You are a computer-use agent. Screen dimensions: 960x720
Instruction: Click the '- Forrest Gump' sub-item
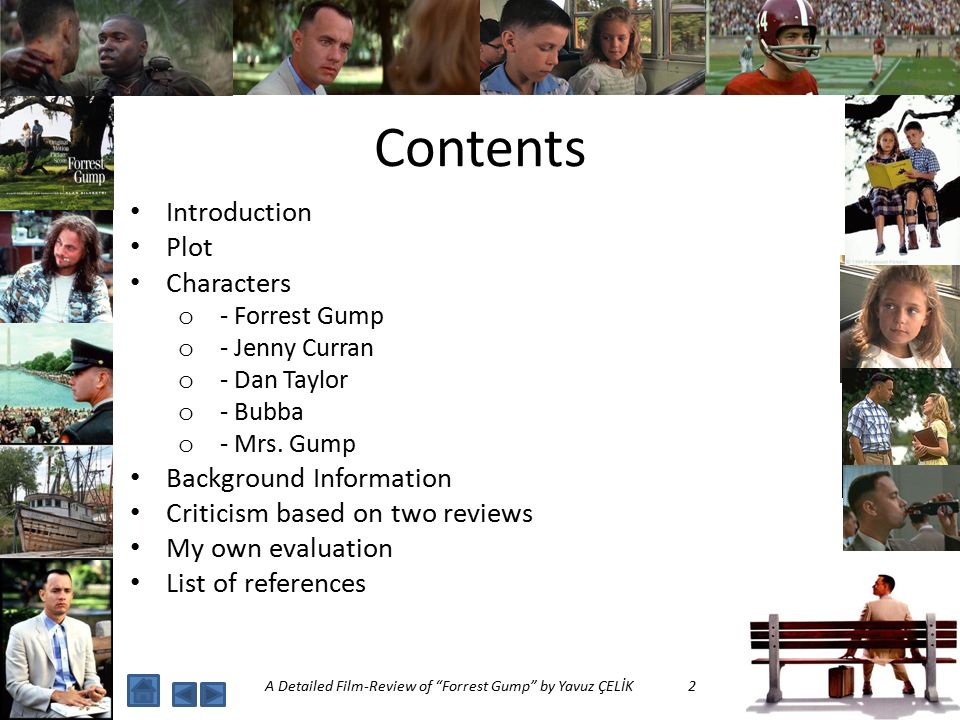click(x=301, y=317)
